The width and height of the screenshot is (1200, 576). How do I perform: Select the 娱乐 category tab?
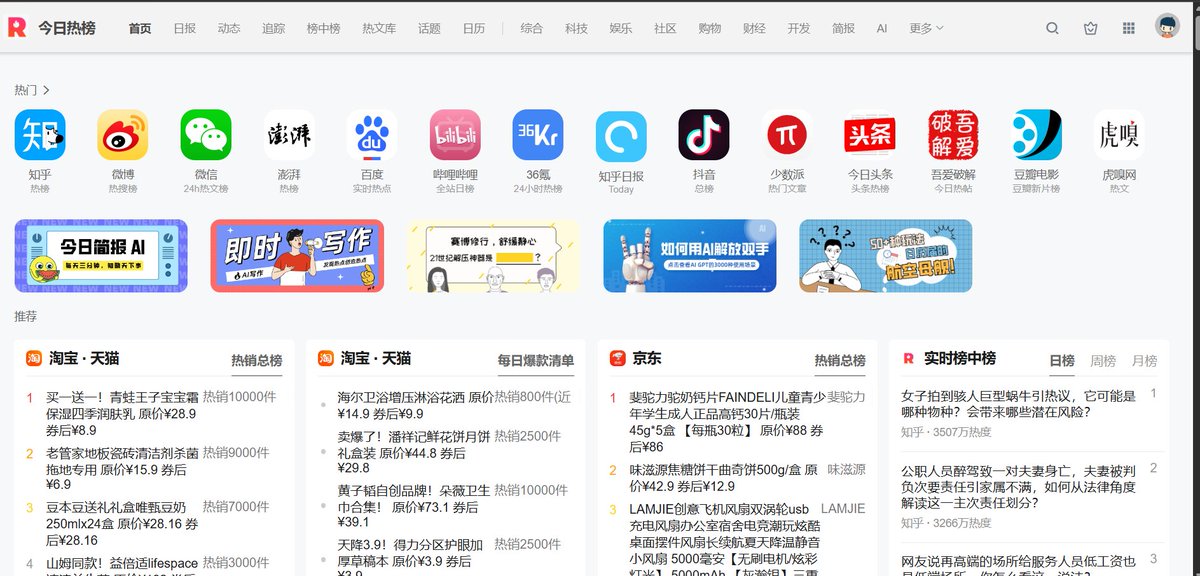[621, 28]
